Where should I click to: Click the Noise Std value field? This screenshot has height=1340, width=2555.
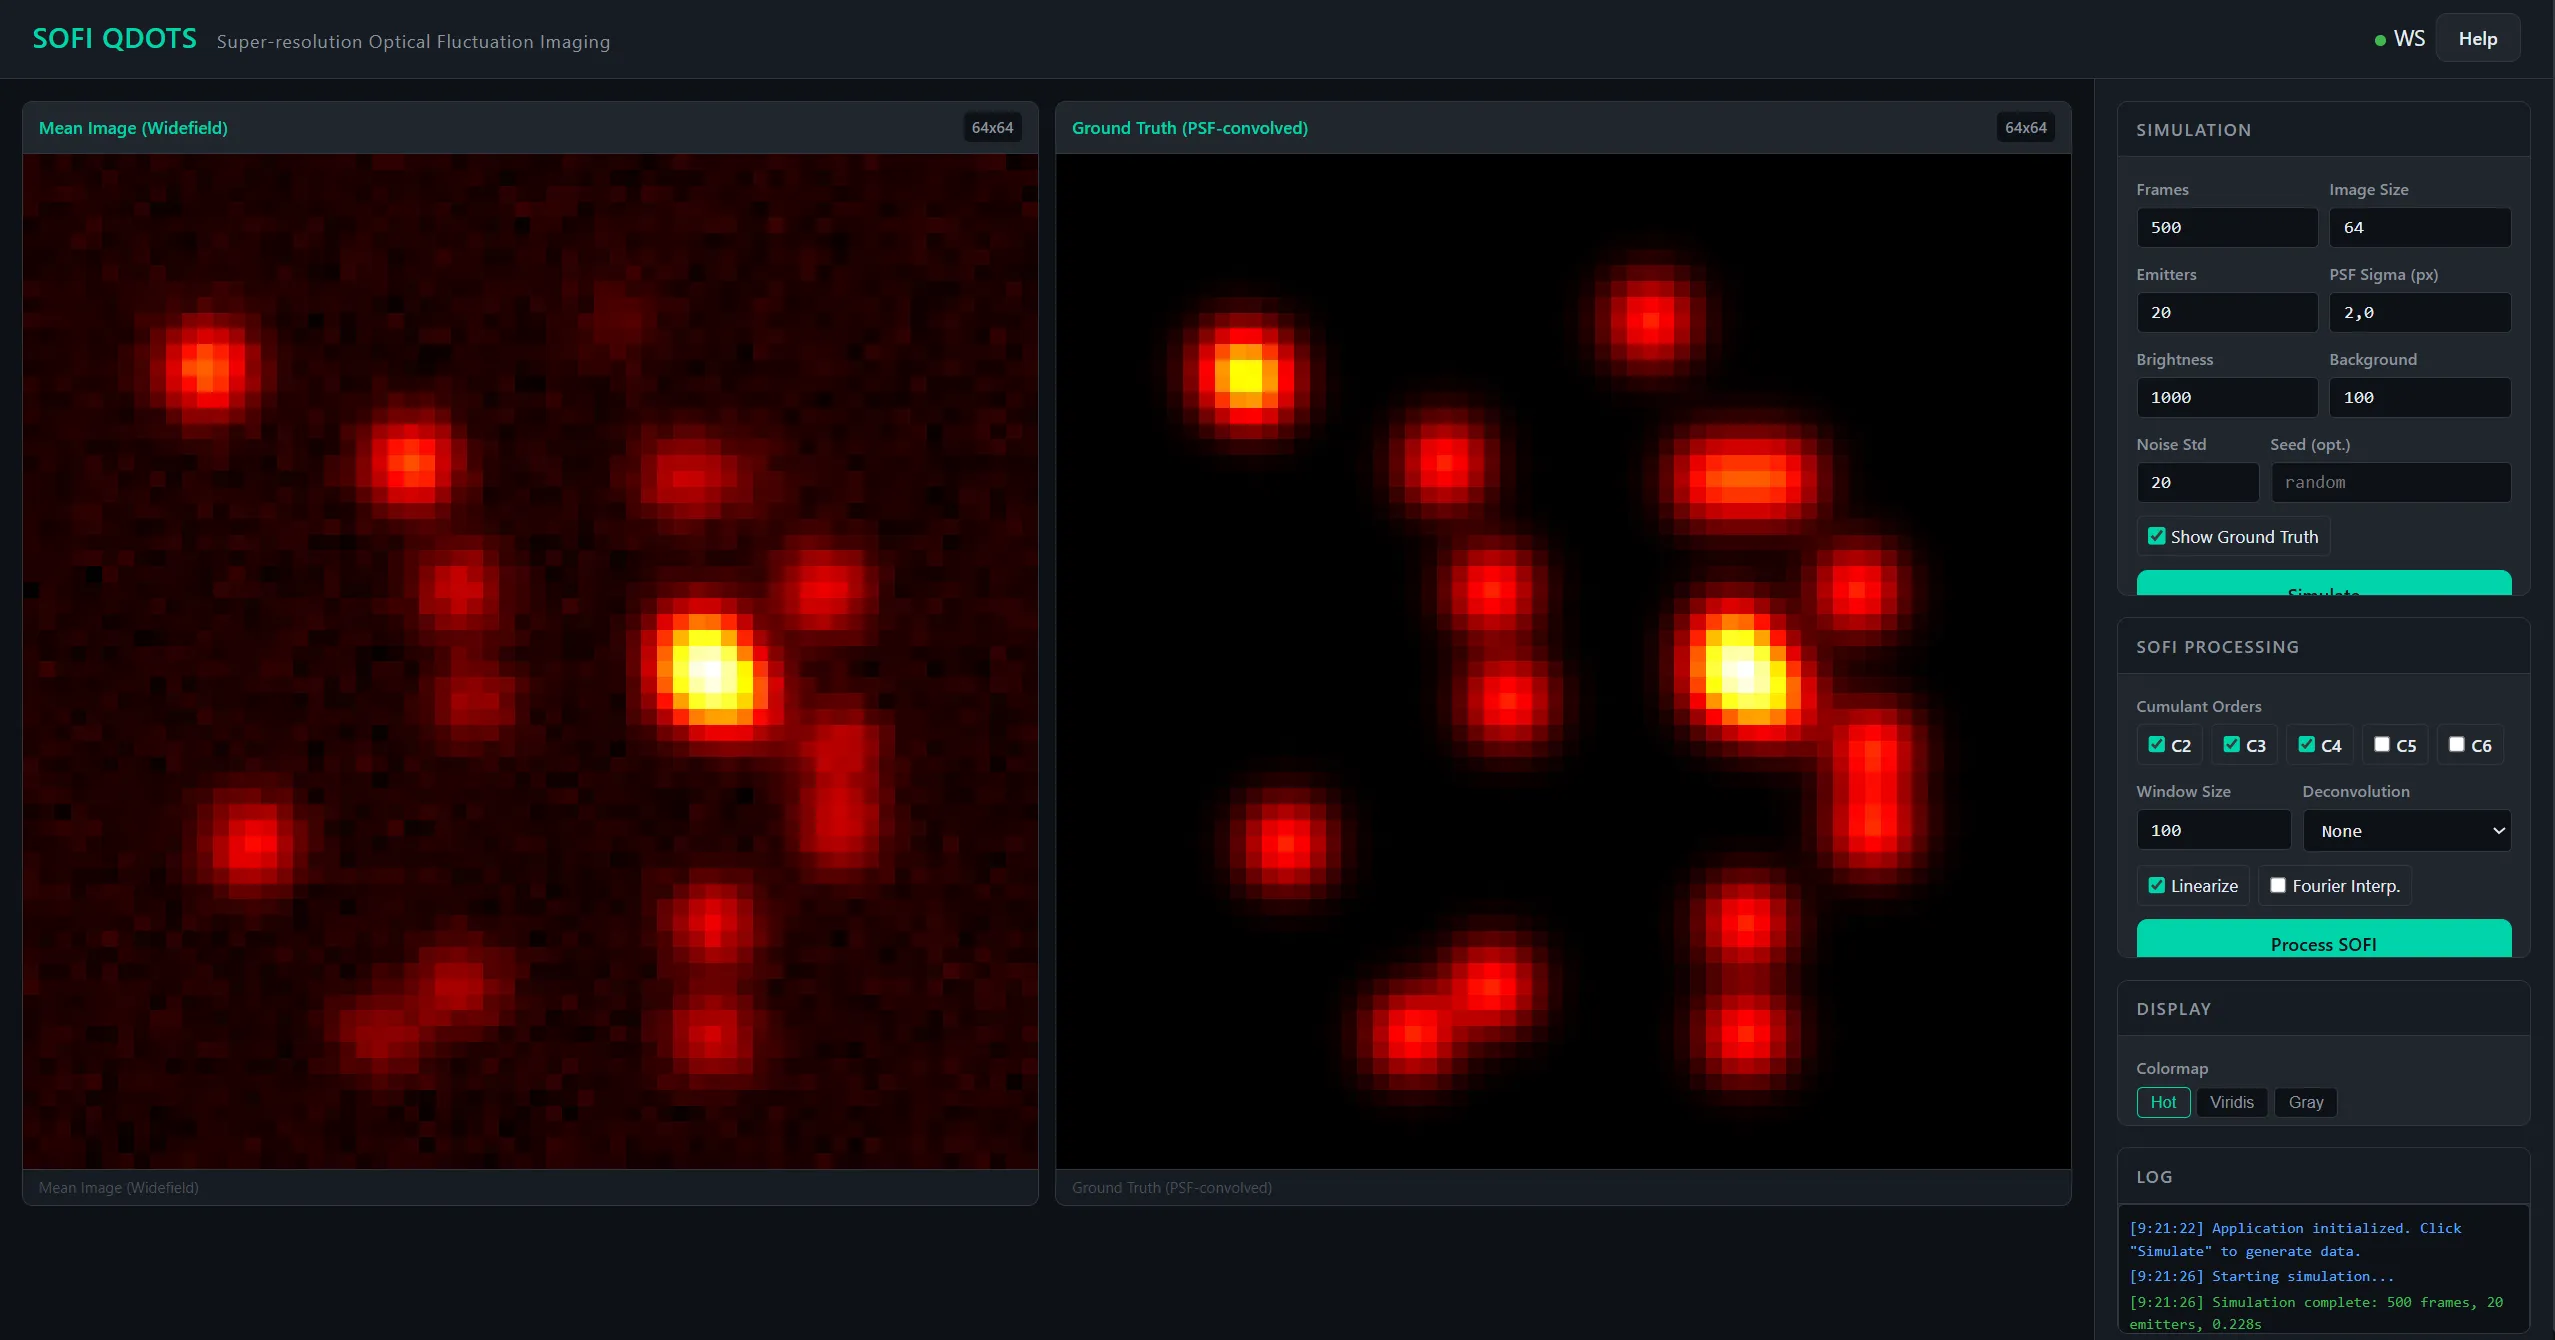tap(2196, 482)
